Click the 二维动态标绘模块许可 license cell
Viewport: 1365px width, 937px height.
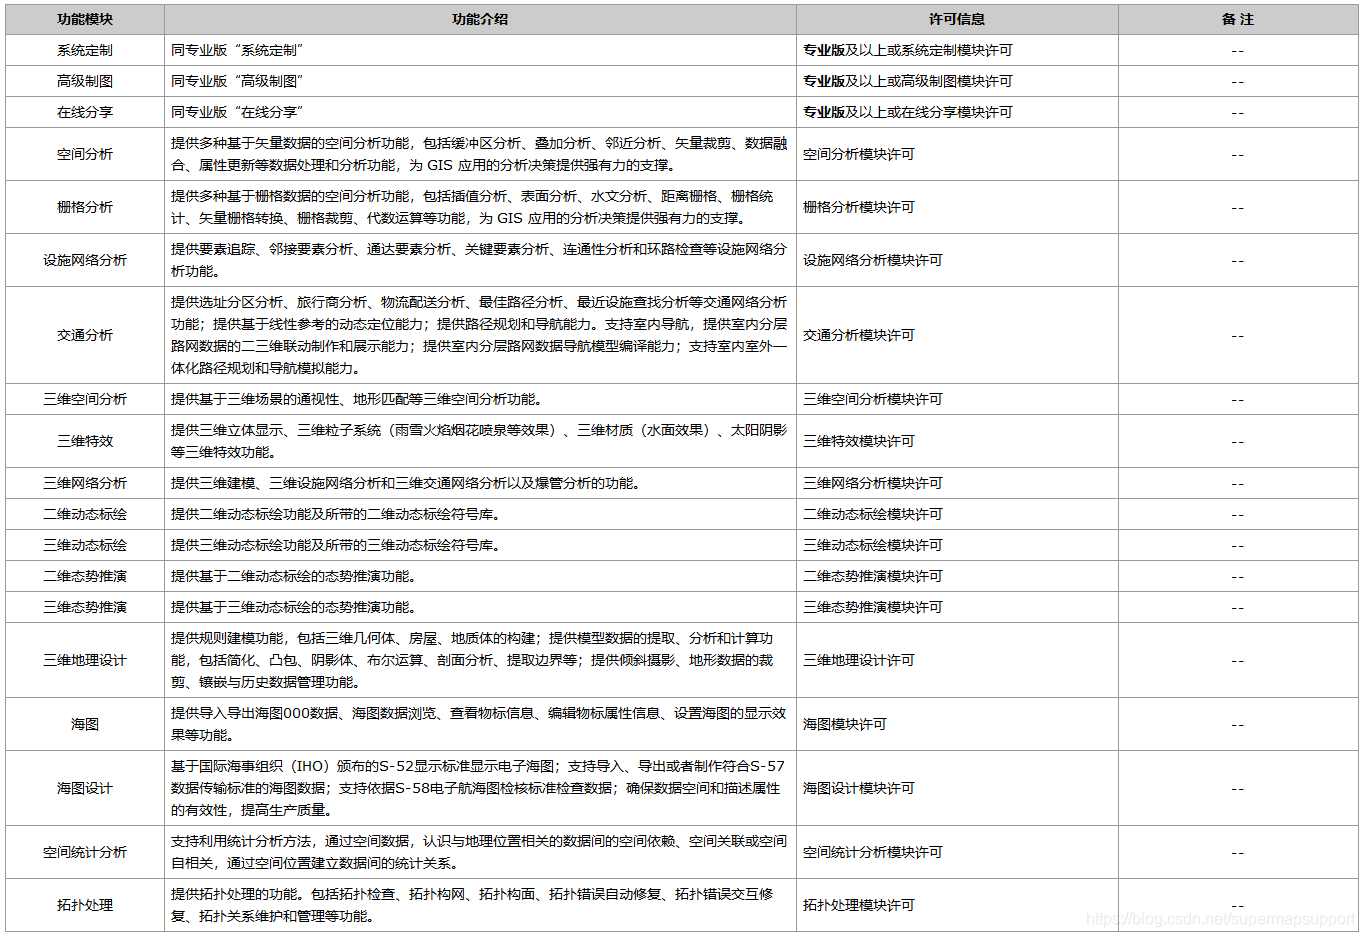[957, 514]
